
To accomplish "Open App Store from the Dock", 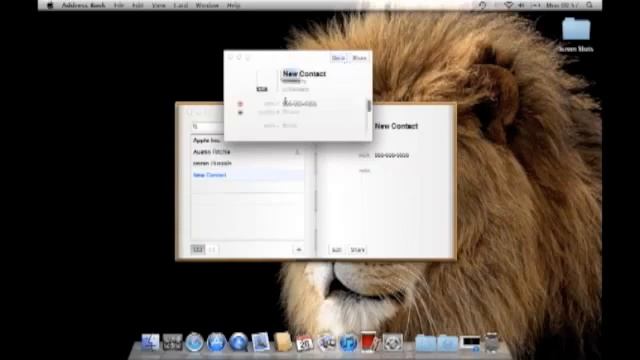I will click(x=216, y=342).
